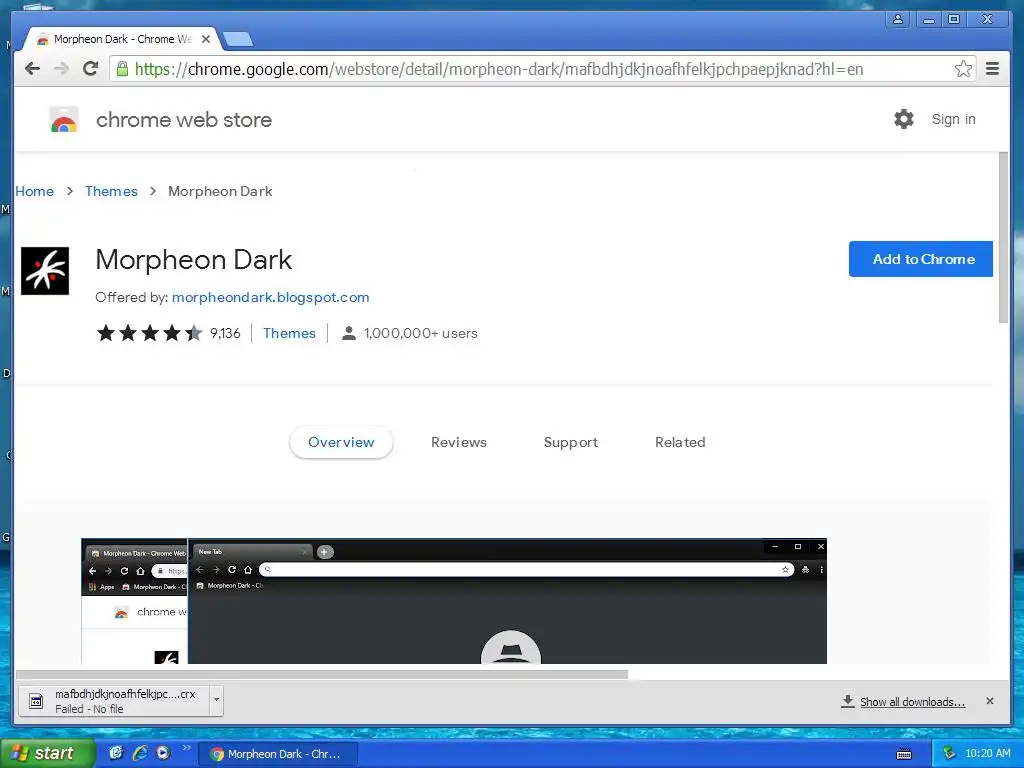Open morpheondark.blogspot.com link
1024x768 pixels.
(x=270, y=297)
